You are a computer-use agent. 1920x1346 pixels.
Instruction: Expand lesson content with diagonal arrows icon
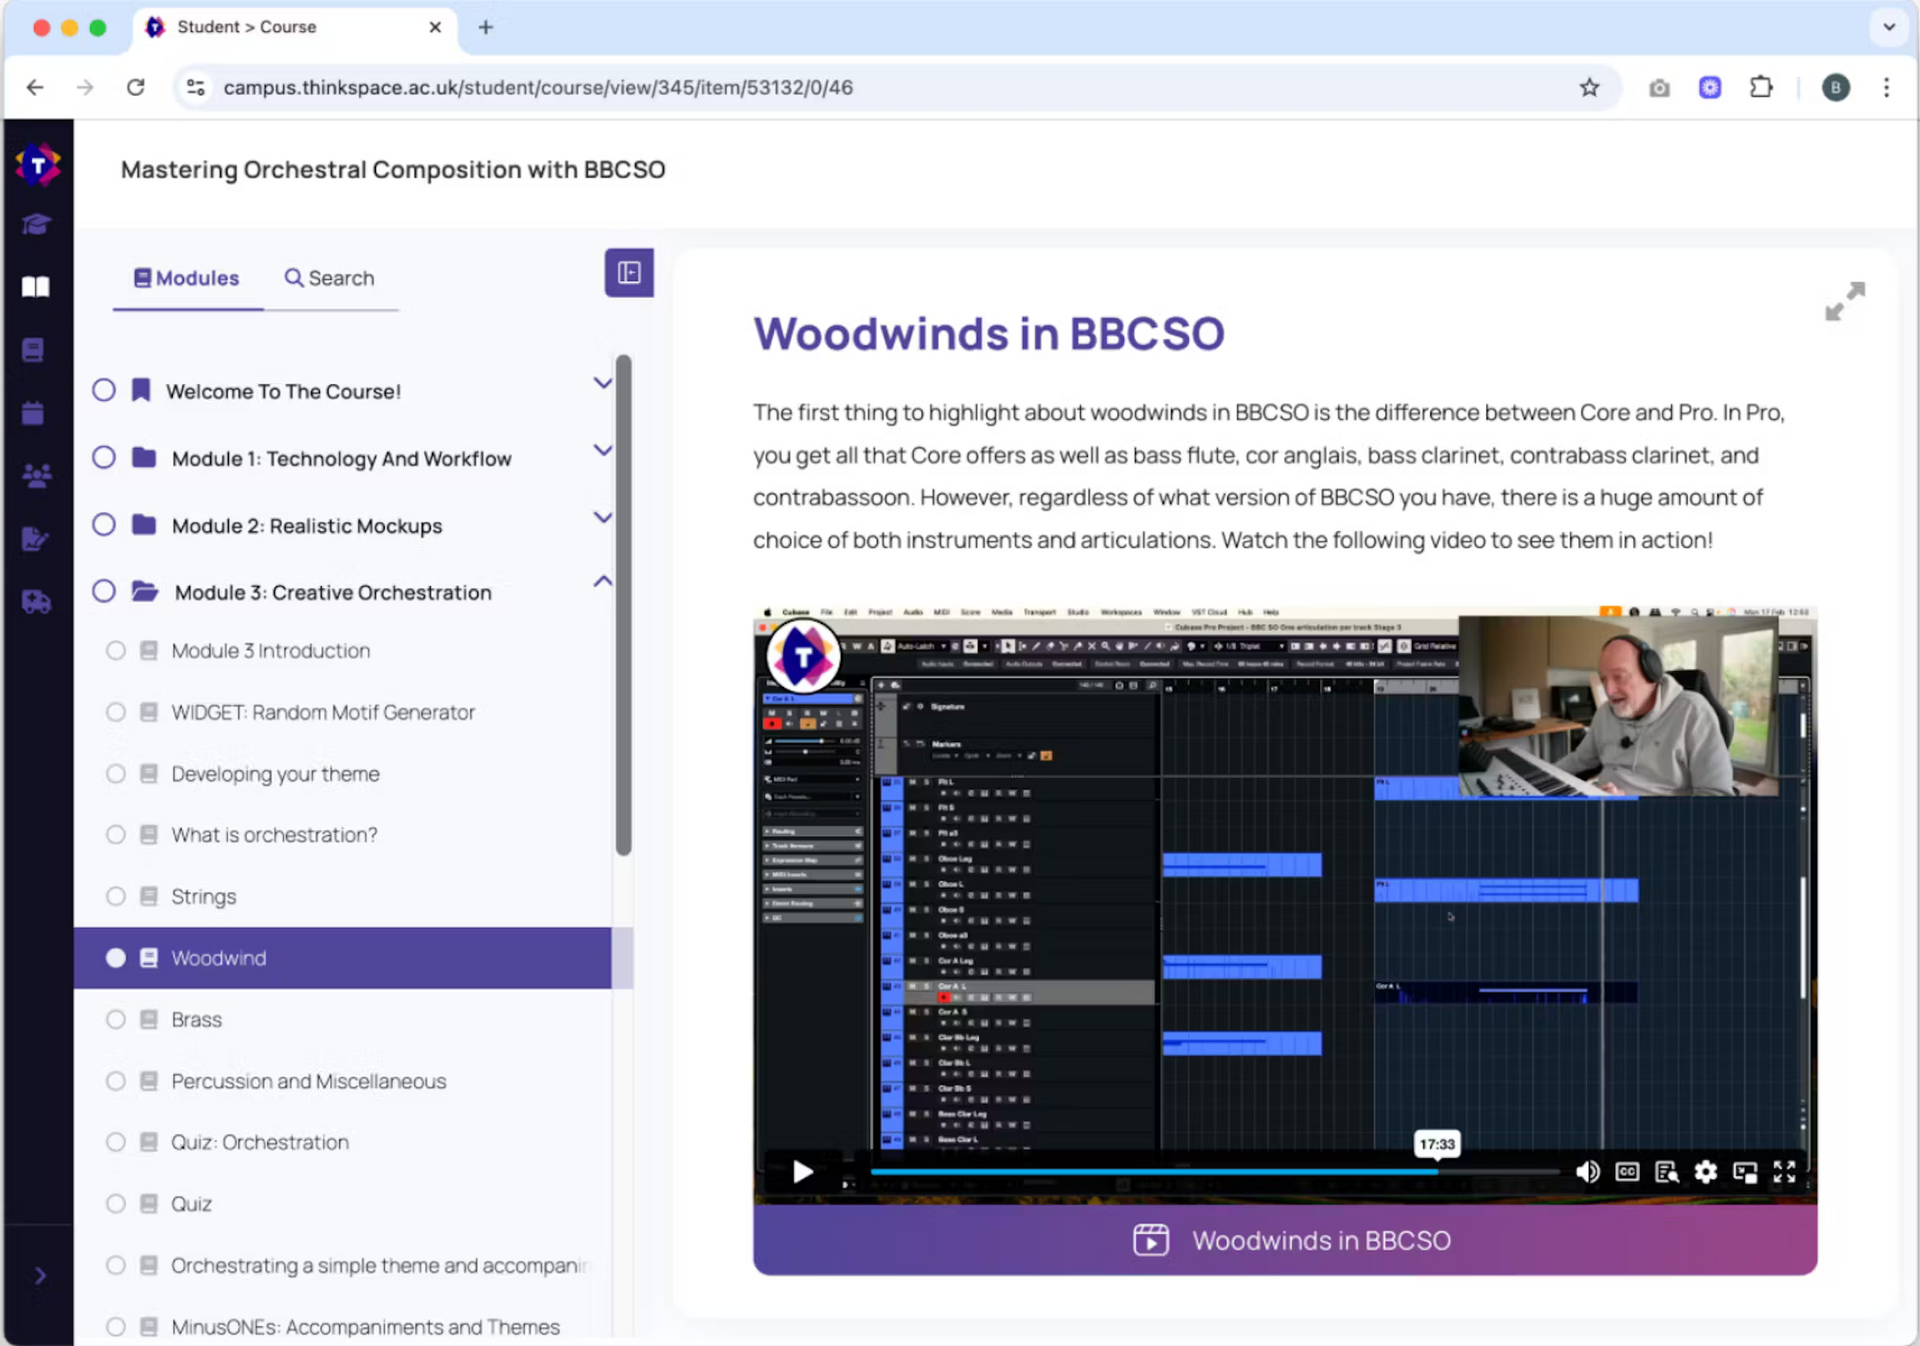point(1844,301)
